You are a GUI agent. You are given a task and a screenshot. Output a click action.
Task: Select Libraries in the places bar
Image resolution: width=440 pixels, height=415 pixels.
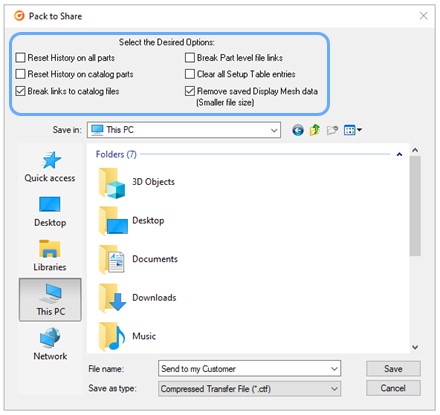(50, 256)
